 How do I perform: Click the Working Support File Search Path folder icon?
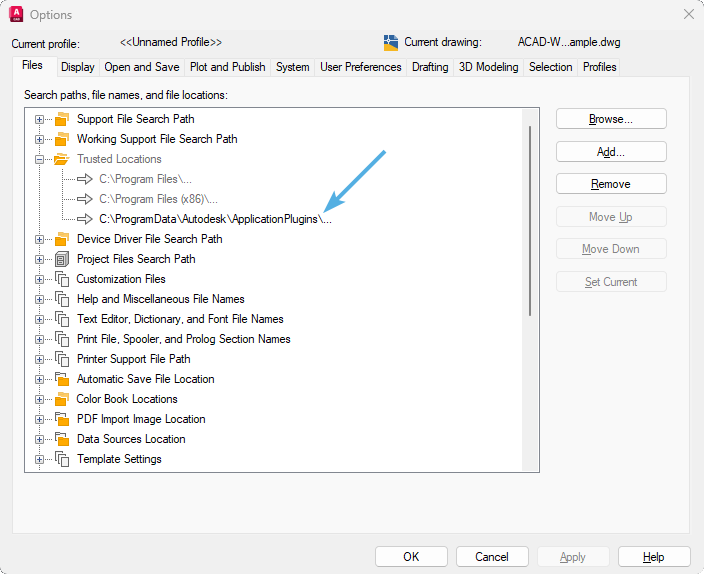[62, 139]
